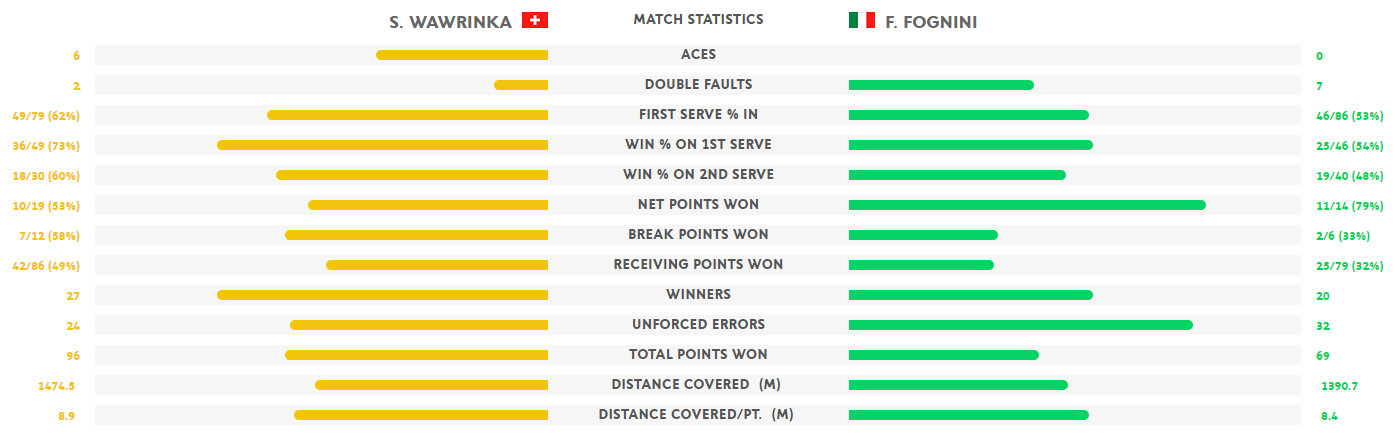Click Fognini's green WINNERS bar
This screenshot has width=1395, height=437.
[971, 295]
